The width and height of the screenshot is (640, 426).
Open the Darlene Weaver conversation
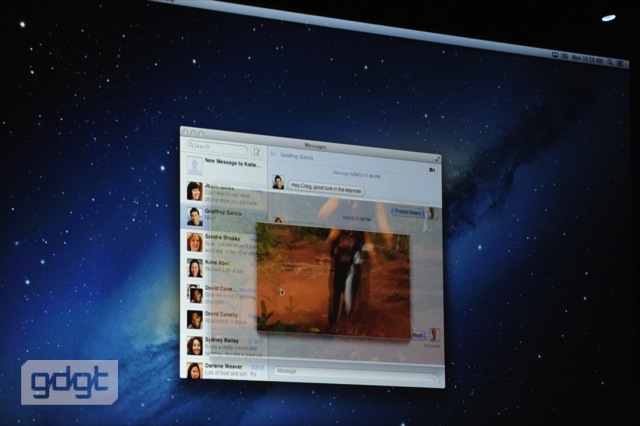pyautogui.click(x=224, y=370)
